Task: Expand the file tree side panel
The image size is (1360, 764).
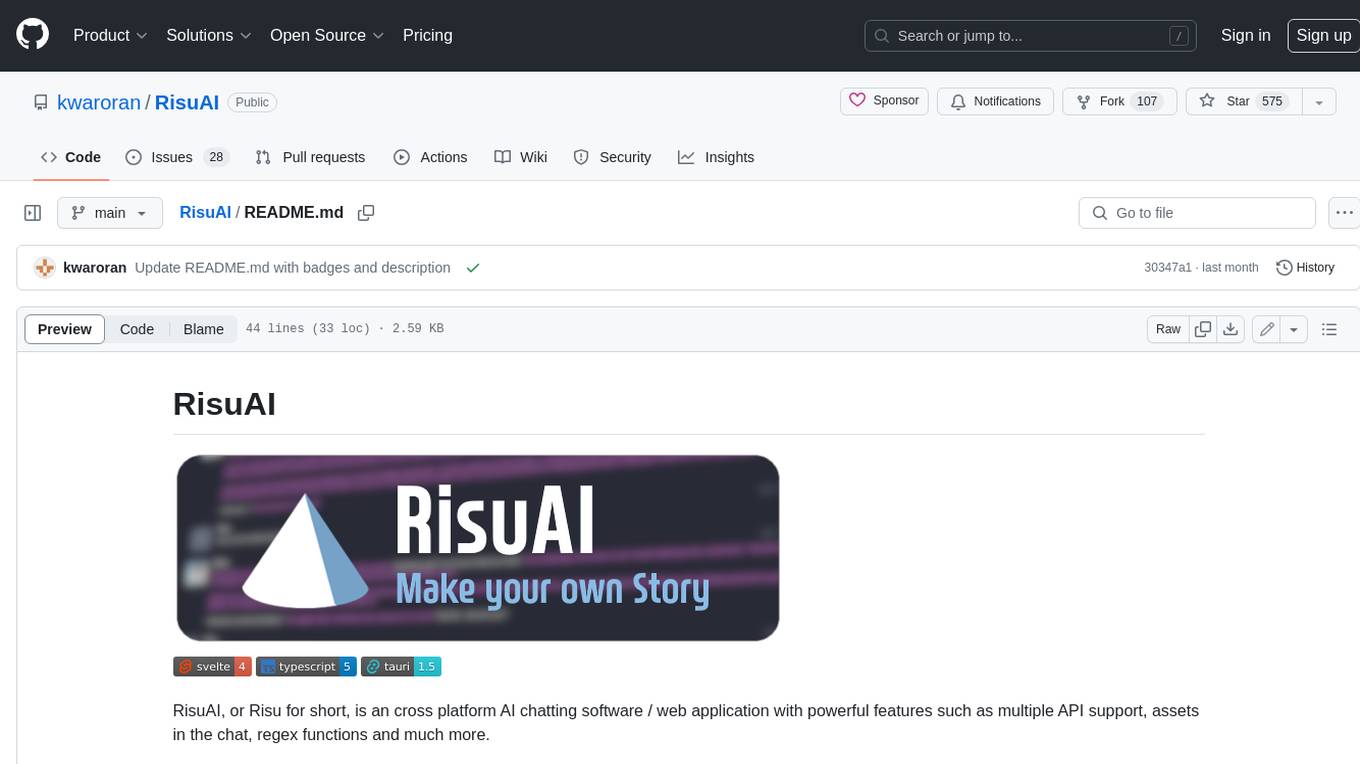Action: [x=32, y=213]
